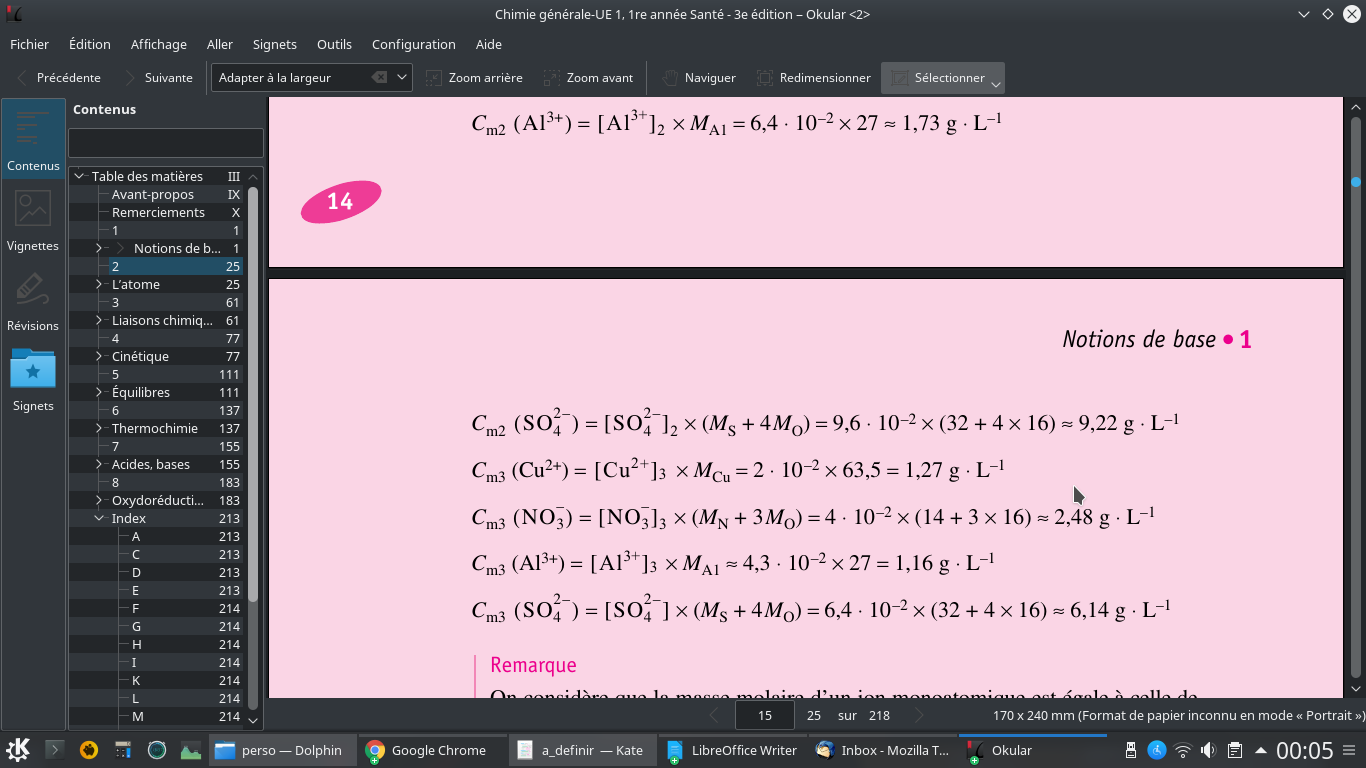Image resolution: width=1366 pixels, height=768 pixels.
Task: Click the document vertical scrollbar handle
Action: pyautogui.click(x=1356, y=182)
